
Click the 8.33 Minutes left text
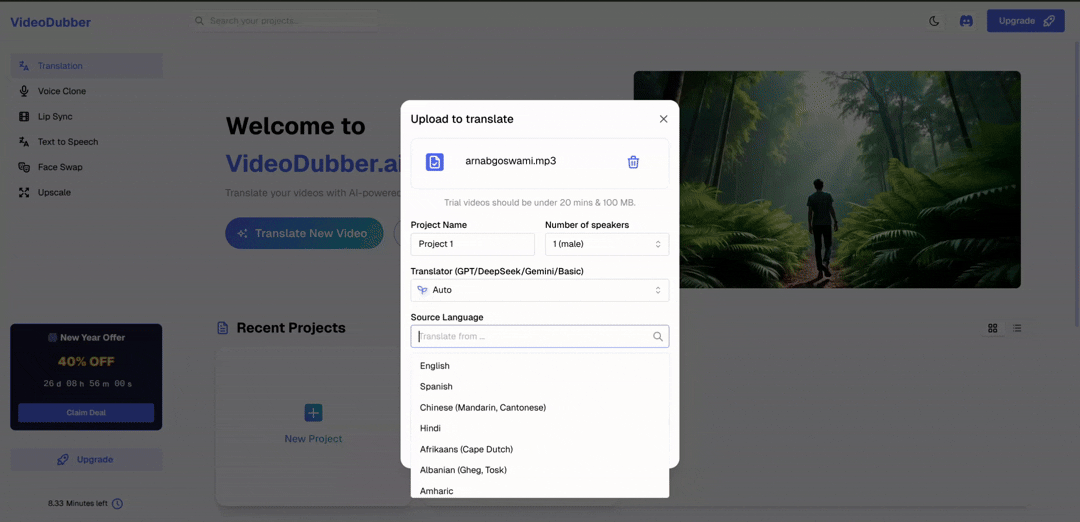[77, 504]
